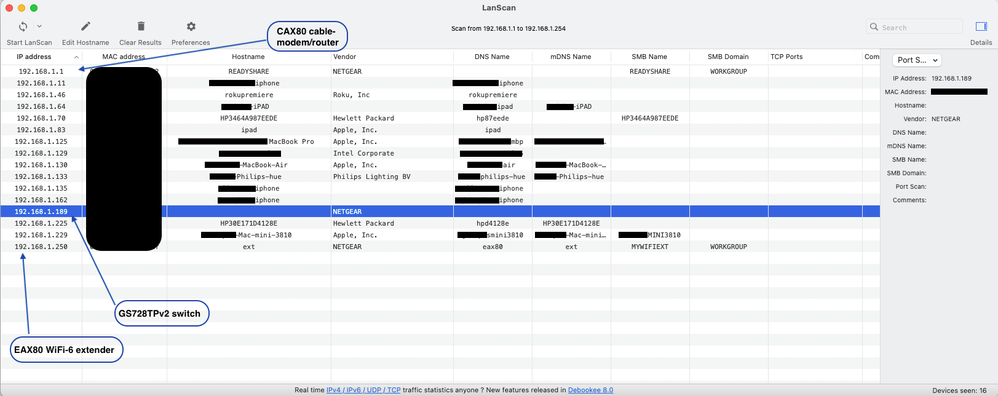The image size is (998, 396).
Task: Sort by IP address column header
Action: pyautogui.click(x=41, y=57)
